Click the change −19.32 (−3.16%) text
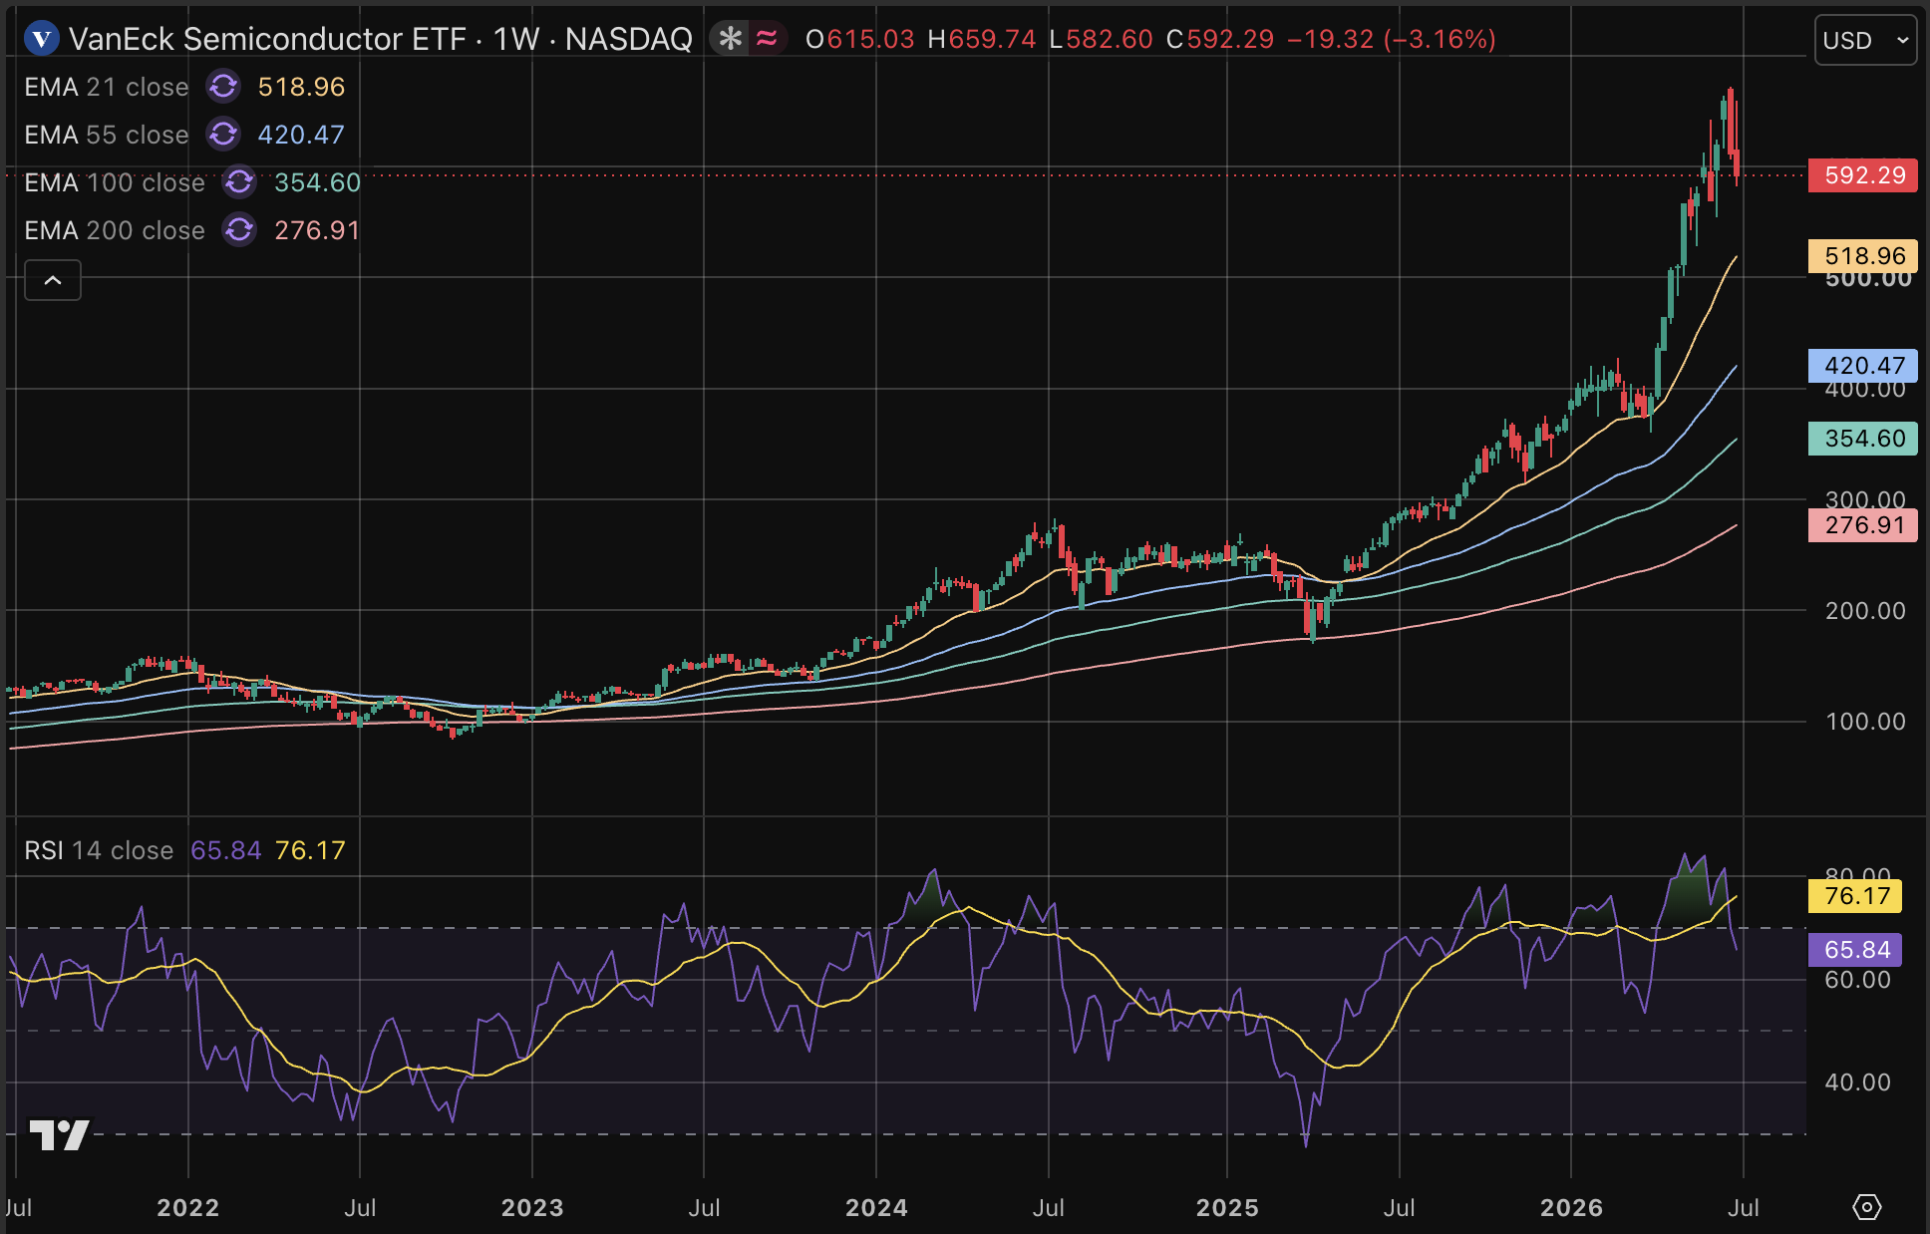This screenshot has width=1930, height=1234. click(1392, 39)
